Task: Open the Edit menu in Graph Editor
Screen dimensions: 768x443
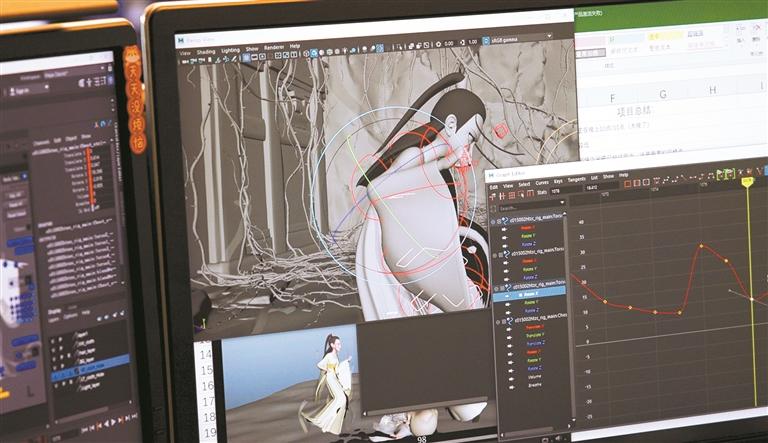Action: pyautogui.click(x=493, y=187)
